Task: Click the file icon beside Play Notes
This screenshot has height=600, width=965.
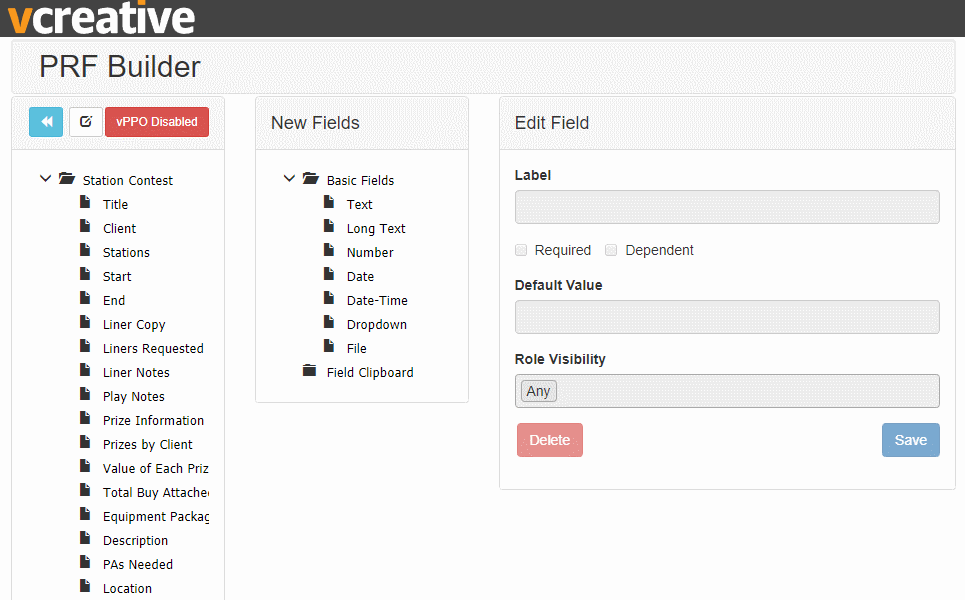Action: point(86,394)
